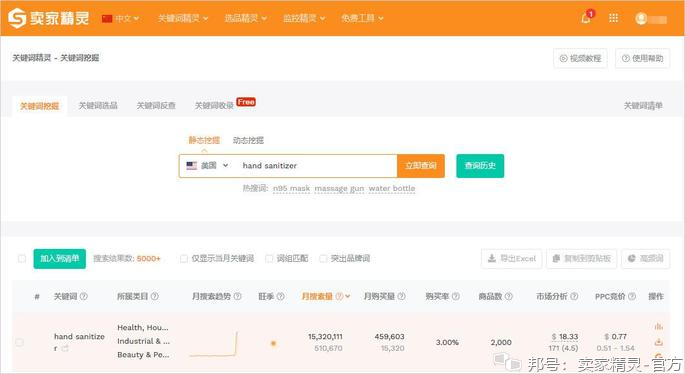The height and width of the screenshot is (374, 685).
Task: Switch to 关键词选品 tab
Action: coord(98,106)
